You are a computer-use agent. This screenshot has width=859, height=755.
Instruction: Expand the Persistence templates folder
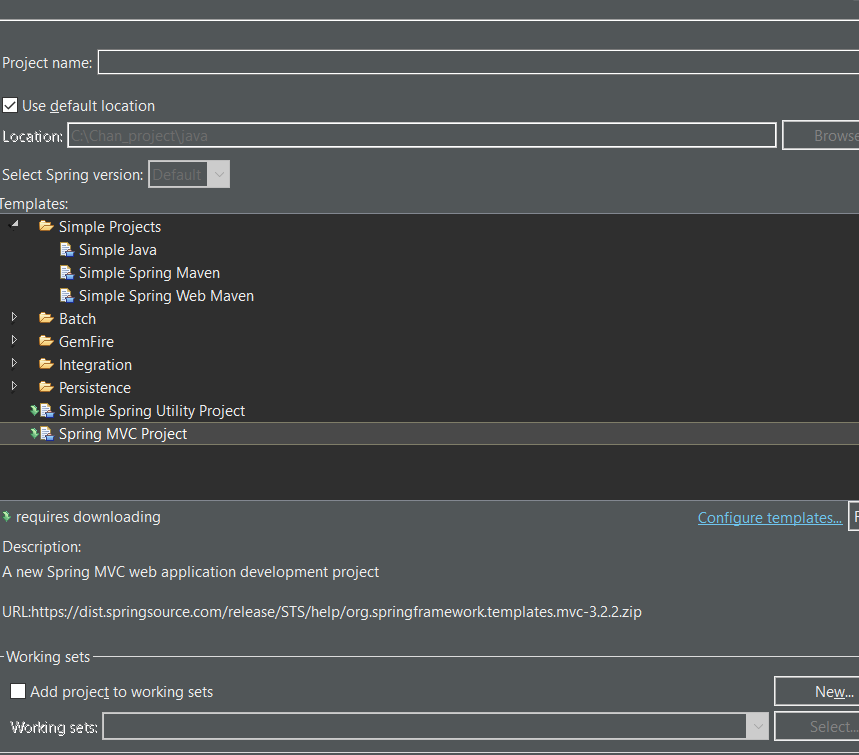click(x=14, y=386)
